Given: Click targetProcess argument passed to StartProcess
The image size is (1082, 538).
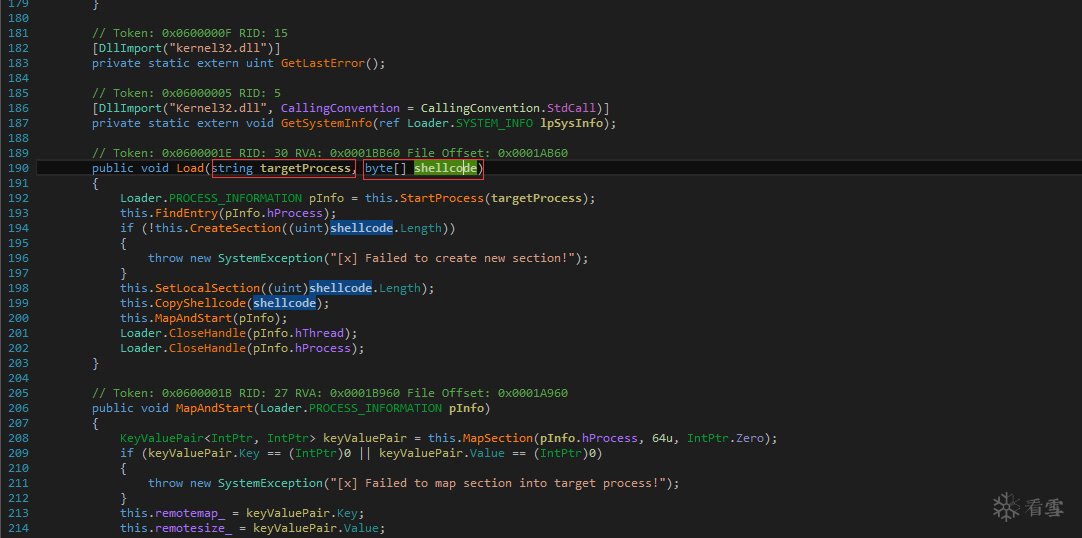Looking at the screenshot, I should [x=535, y=199].
